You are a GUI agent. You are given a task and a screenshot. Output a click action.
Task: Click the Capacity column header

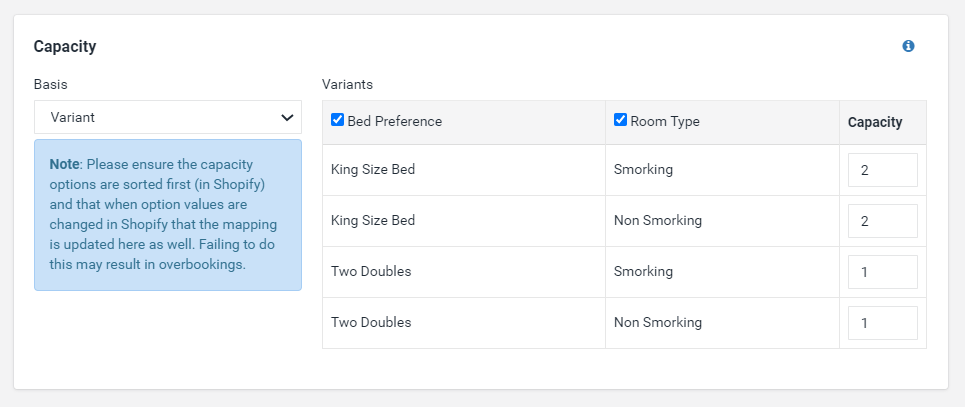click(x=875, y=122)
